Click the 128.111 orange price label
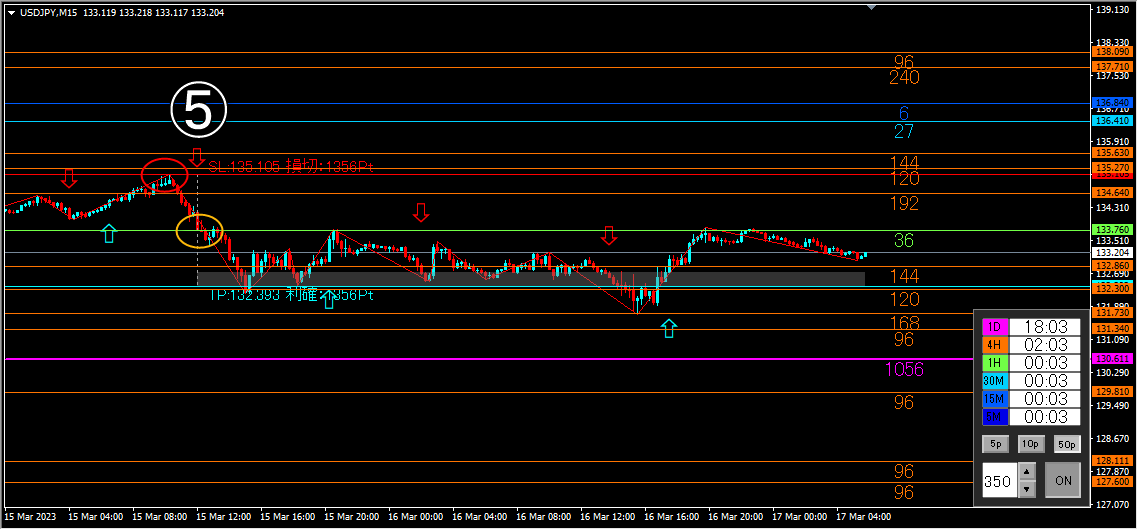1138x530 pixels. pos(1113,461)
